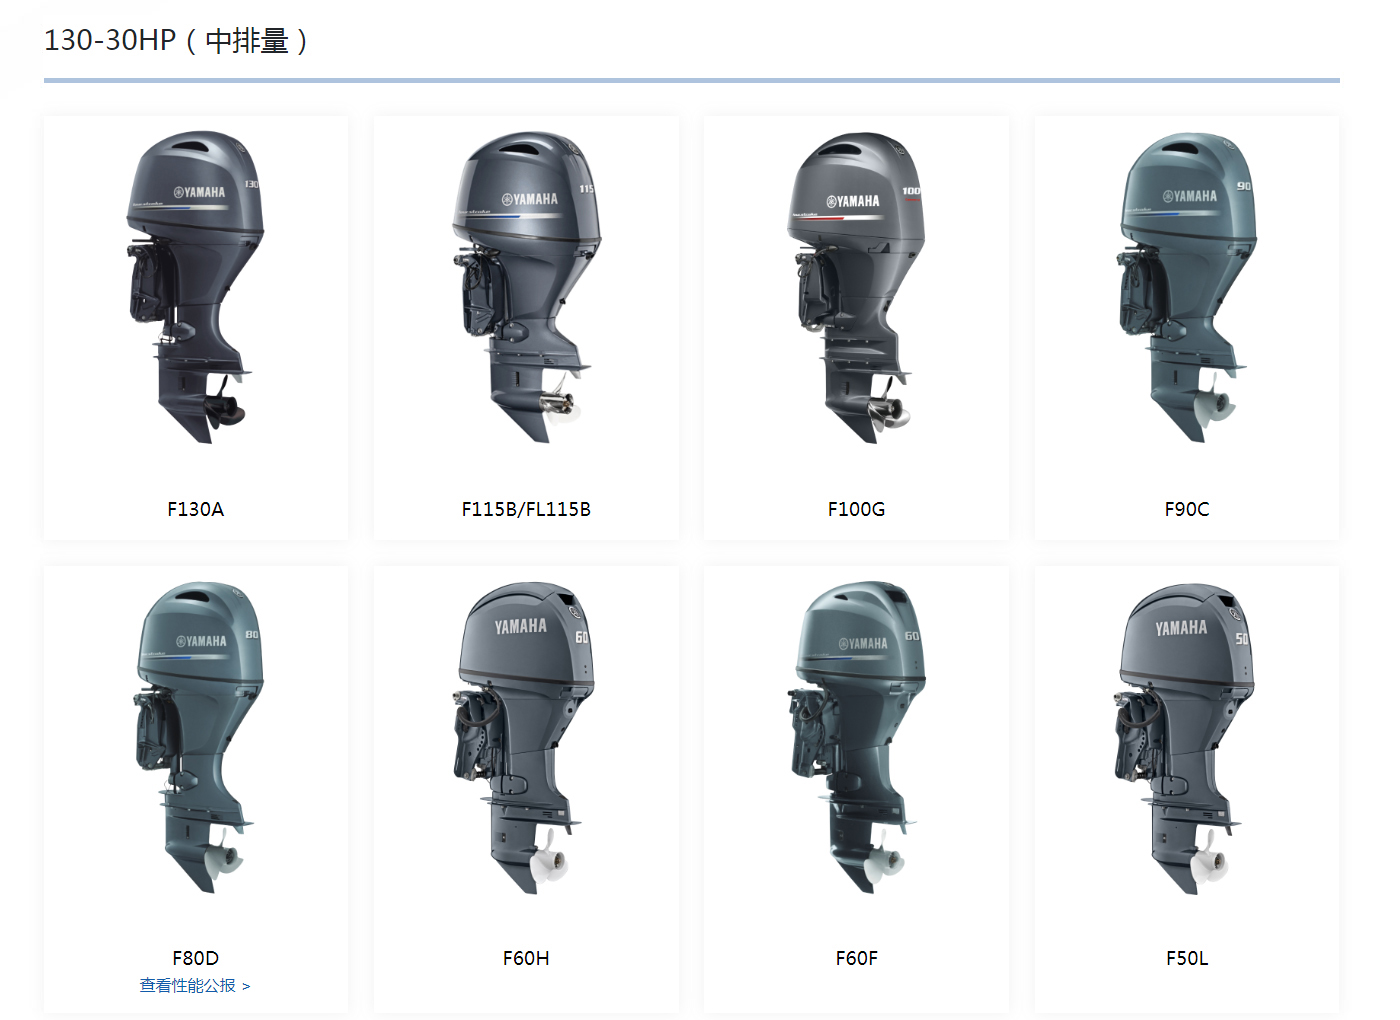Select the F90C model label

[1186, 509]
